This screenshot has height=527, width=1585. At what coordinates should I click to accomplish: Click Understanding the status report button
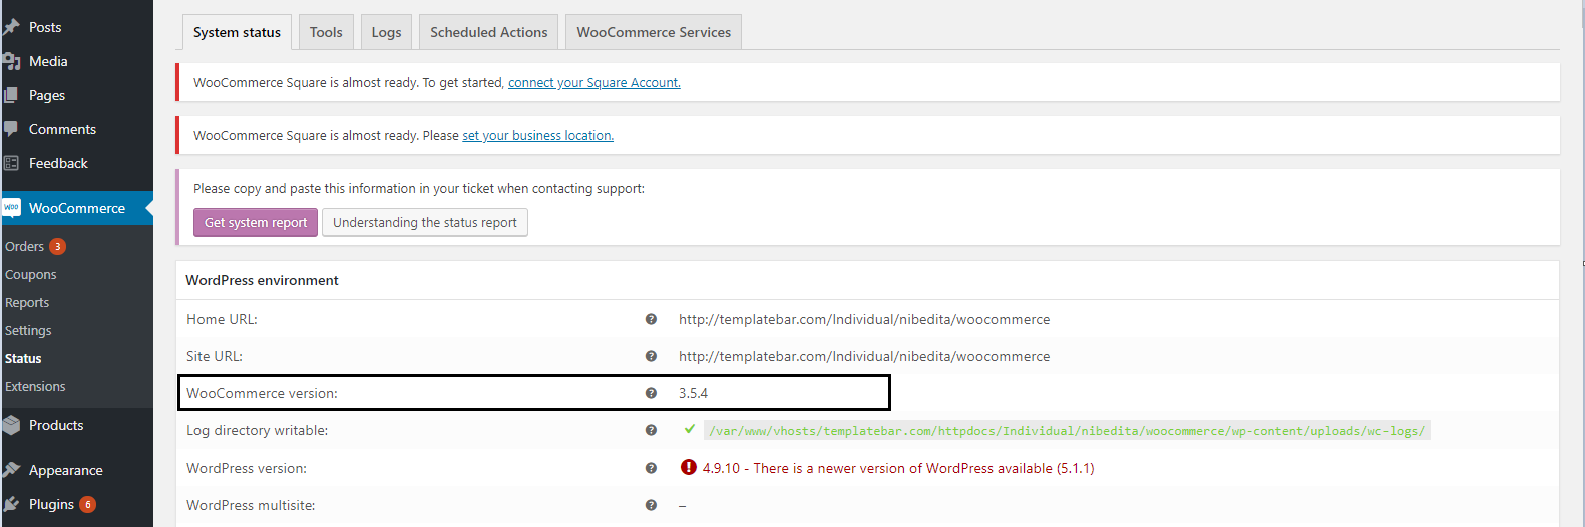pyautogui.click(x=425, y=222)
